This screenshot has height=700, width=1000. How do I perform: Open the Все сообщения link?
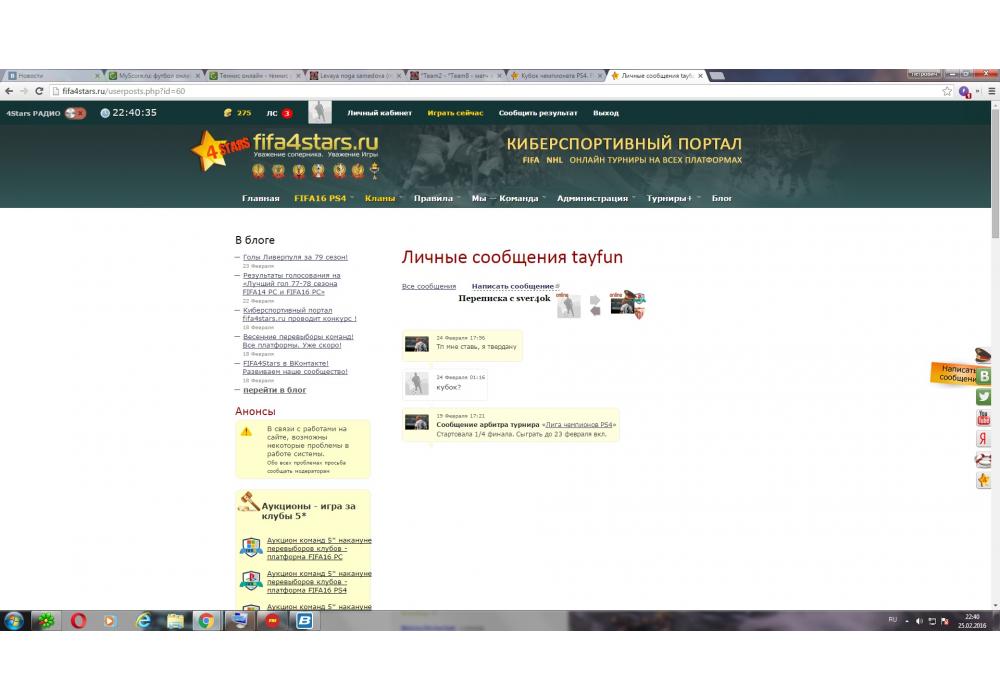point(428,287)
